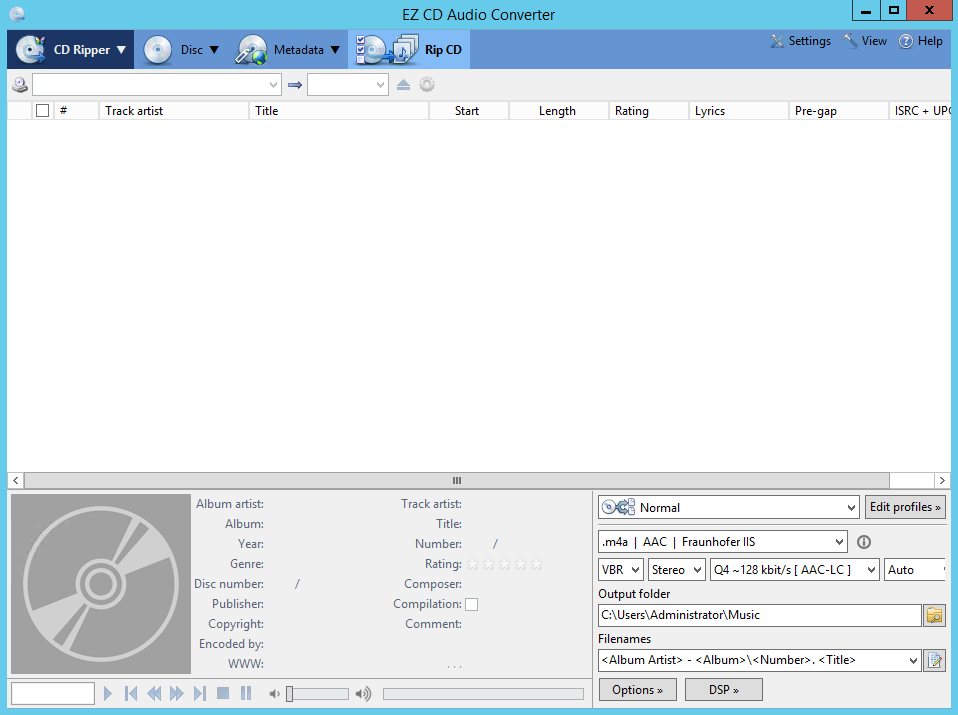Click the volume slider
958x715 pixels.
click(x=318, y=694)
